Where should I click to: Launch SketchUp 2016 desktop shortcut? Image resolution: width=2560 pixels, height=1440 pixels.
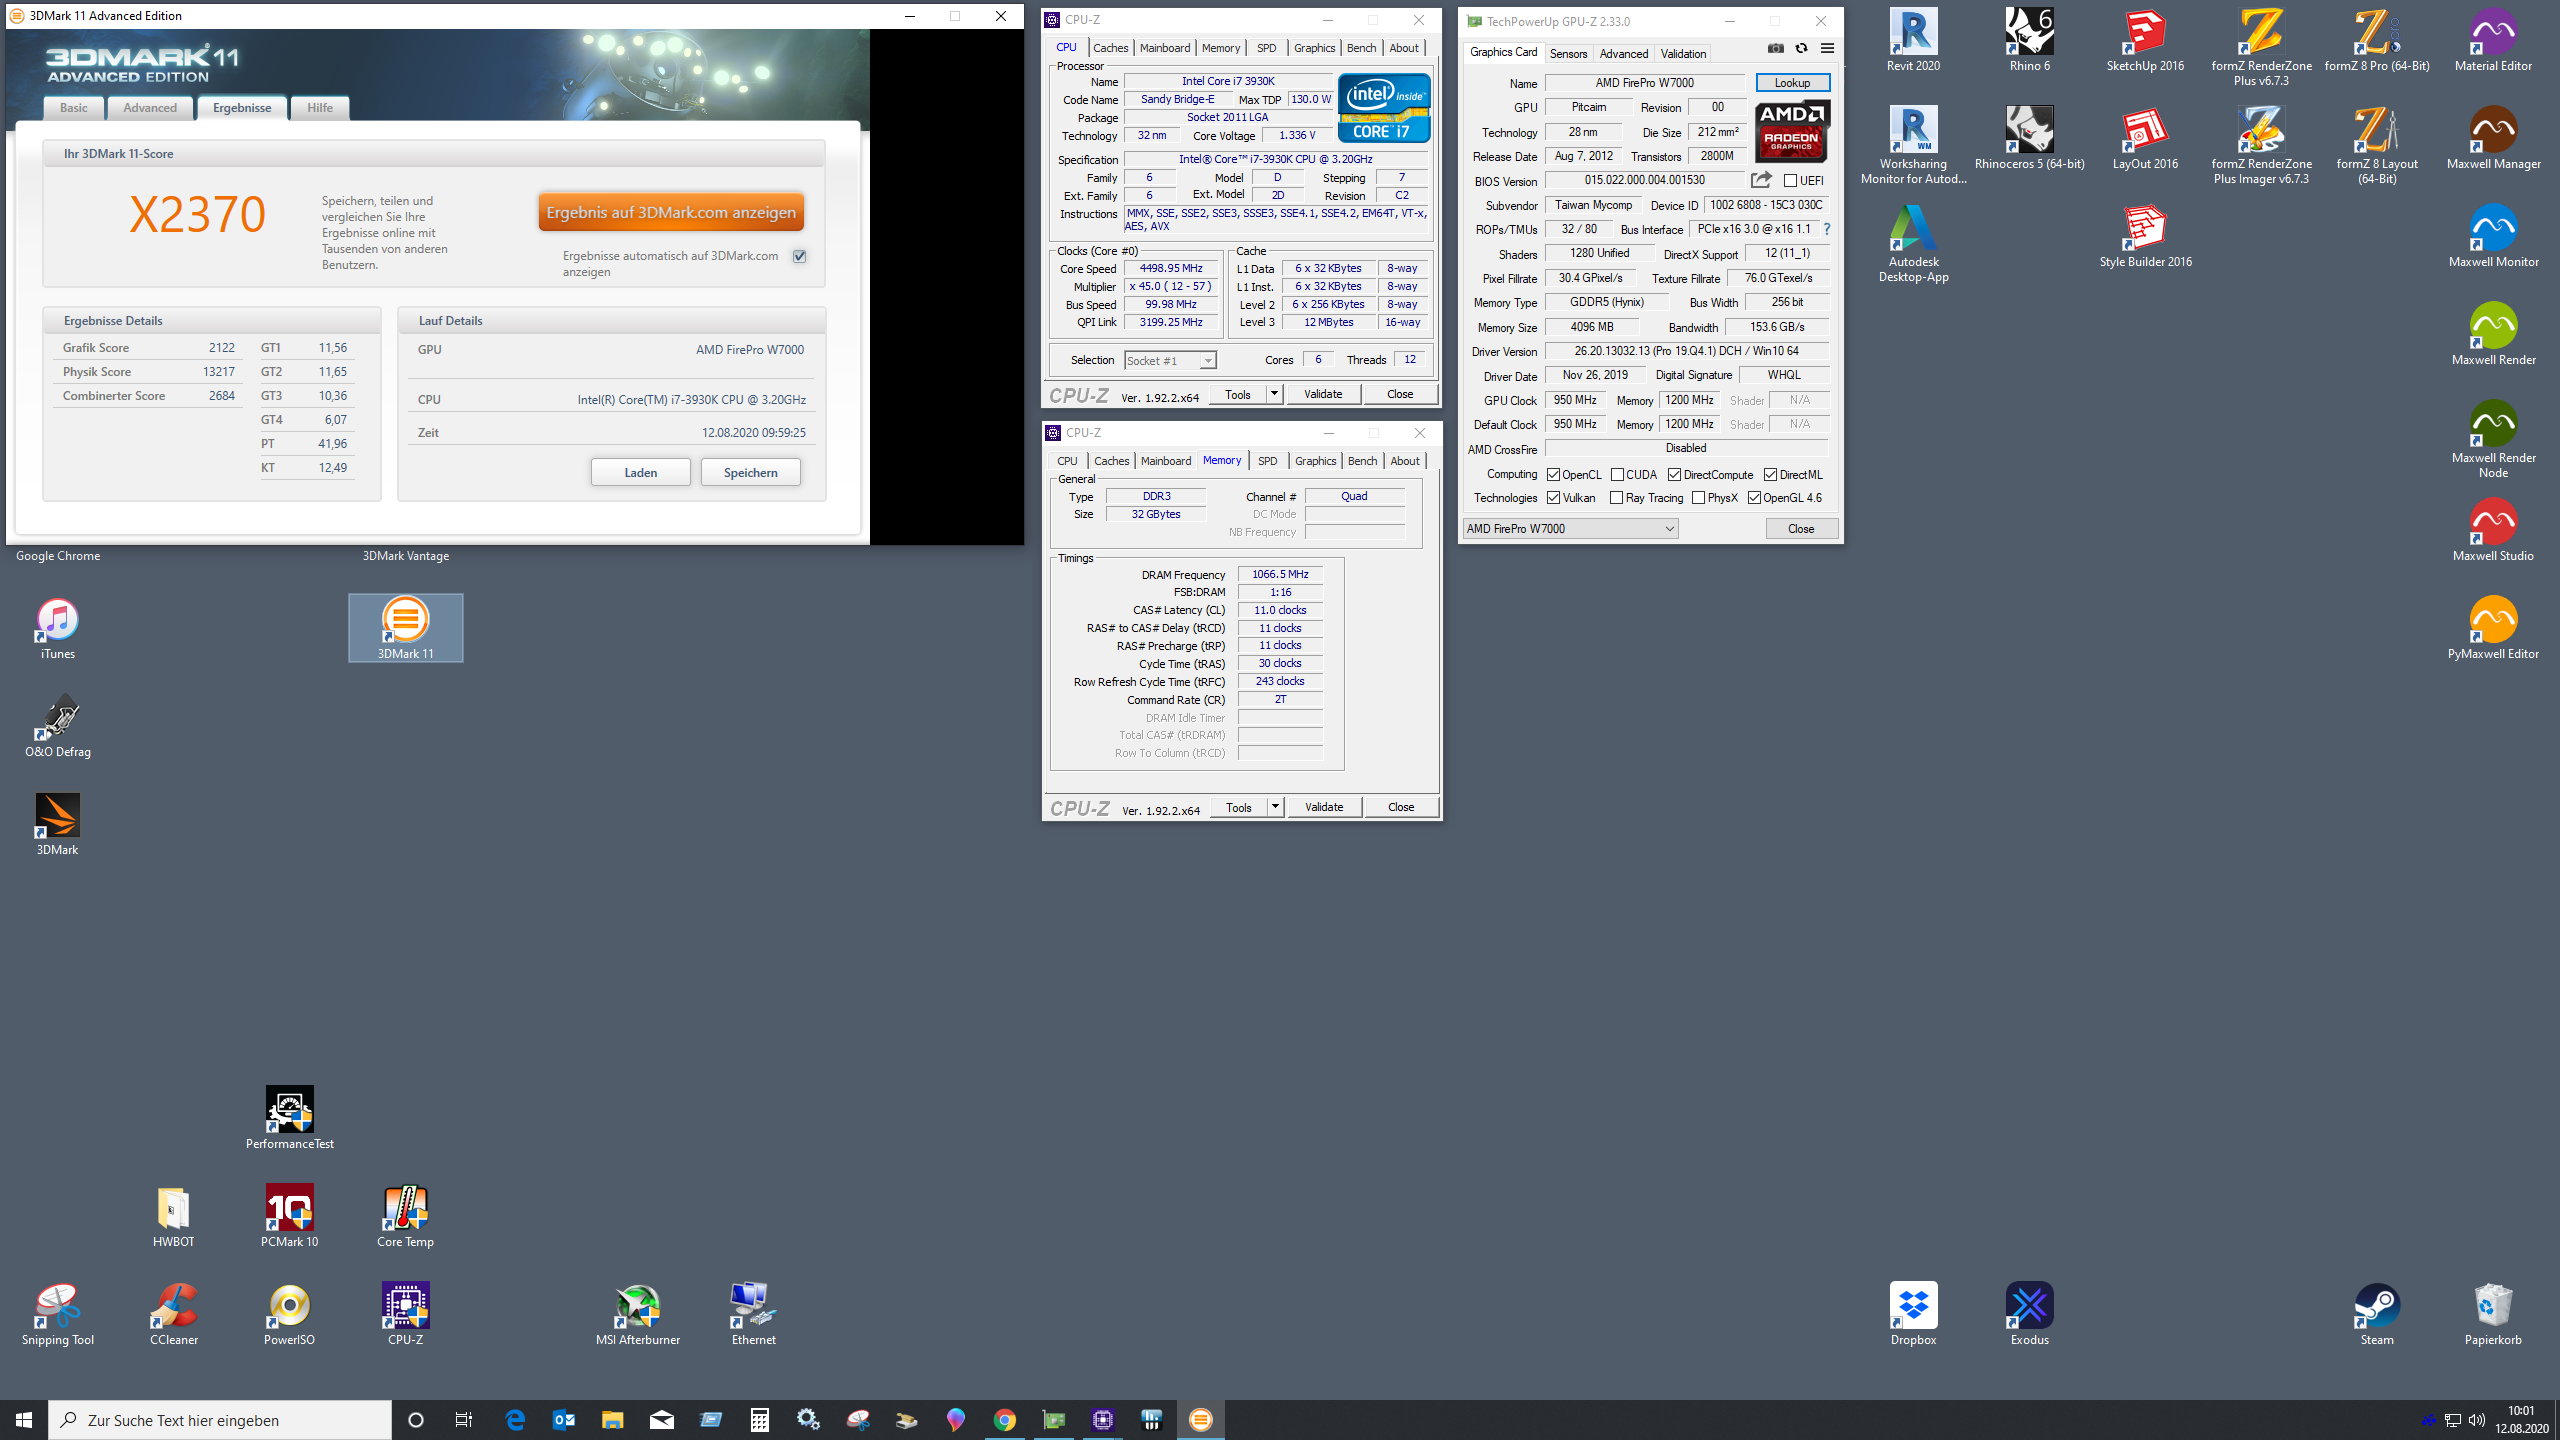click(2145, 40)
